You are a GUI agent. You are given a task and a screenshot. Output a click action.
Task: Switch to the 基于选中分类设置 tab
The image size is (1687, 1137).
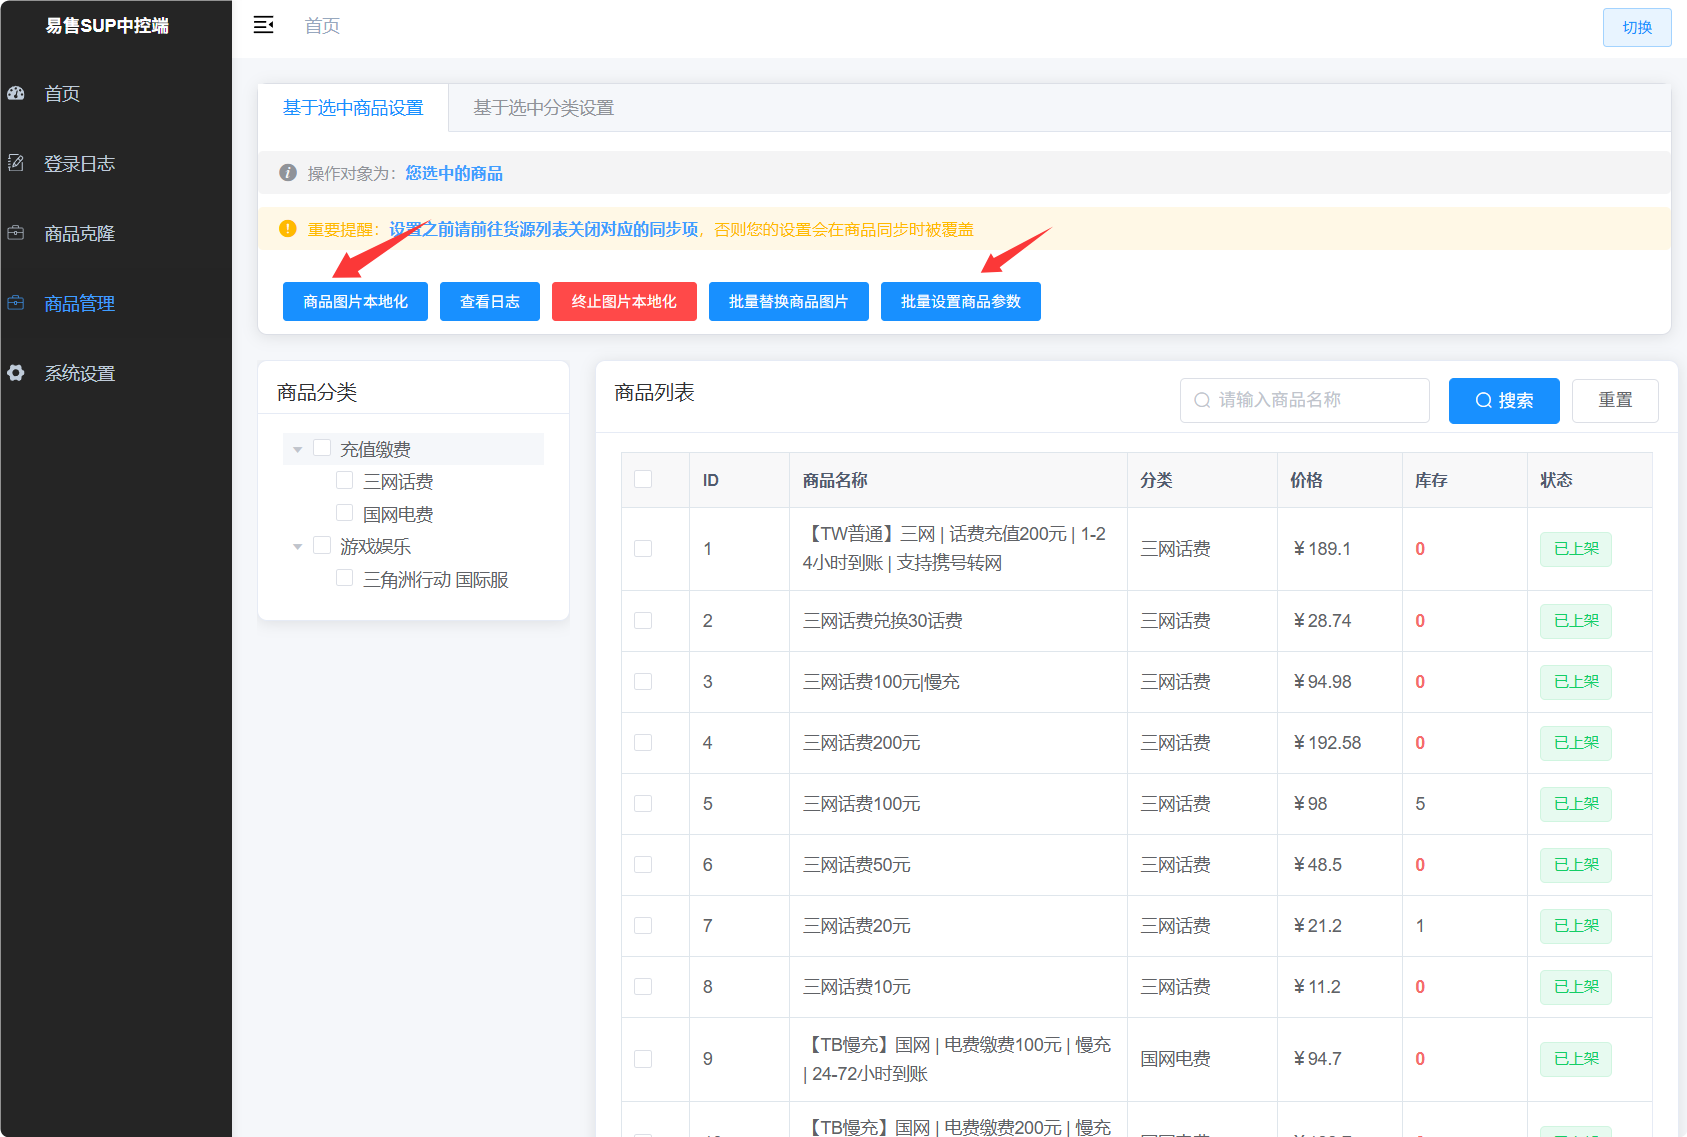coord(543,108)
